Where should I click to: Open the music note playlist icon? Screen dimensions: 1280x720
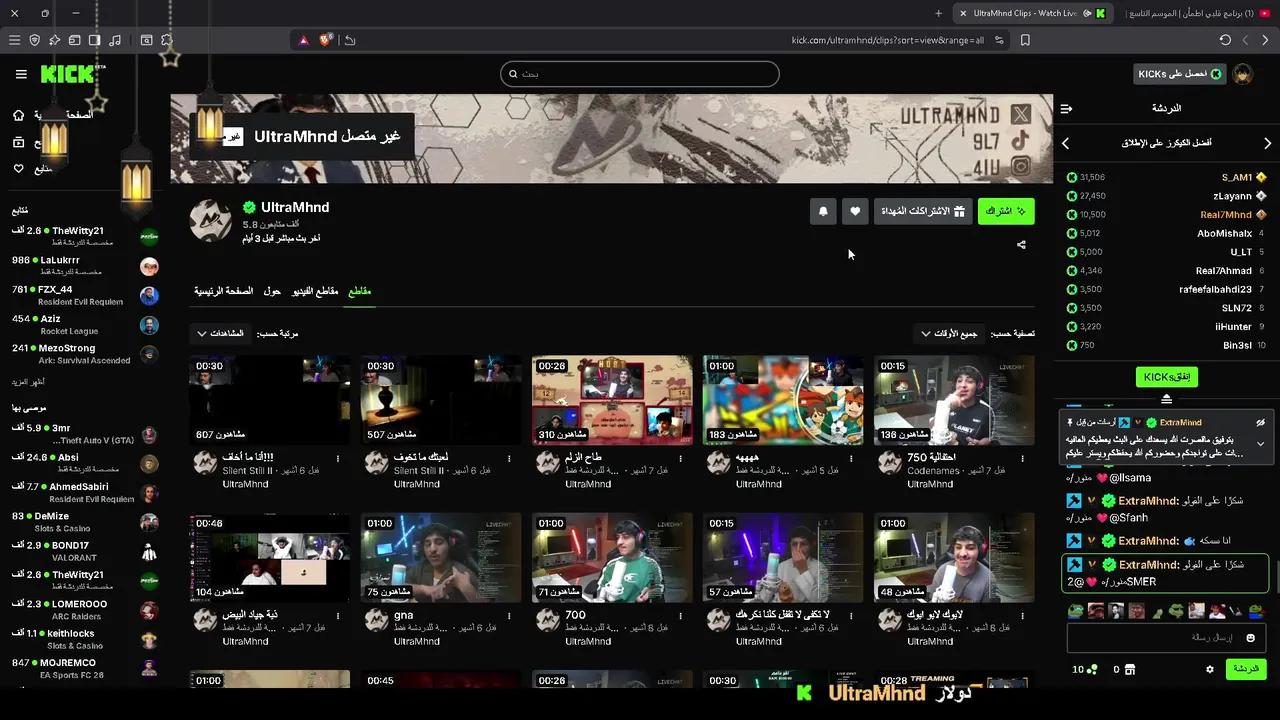(115, 40)
